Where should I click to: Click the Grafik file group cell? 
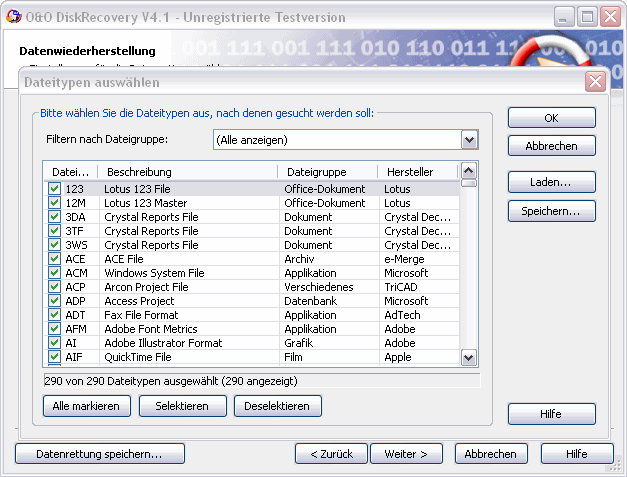pos(299,343)
